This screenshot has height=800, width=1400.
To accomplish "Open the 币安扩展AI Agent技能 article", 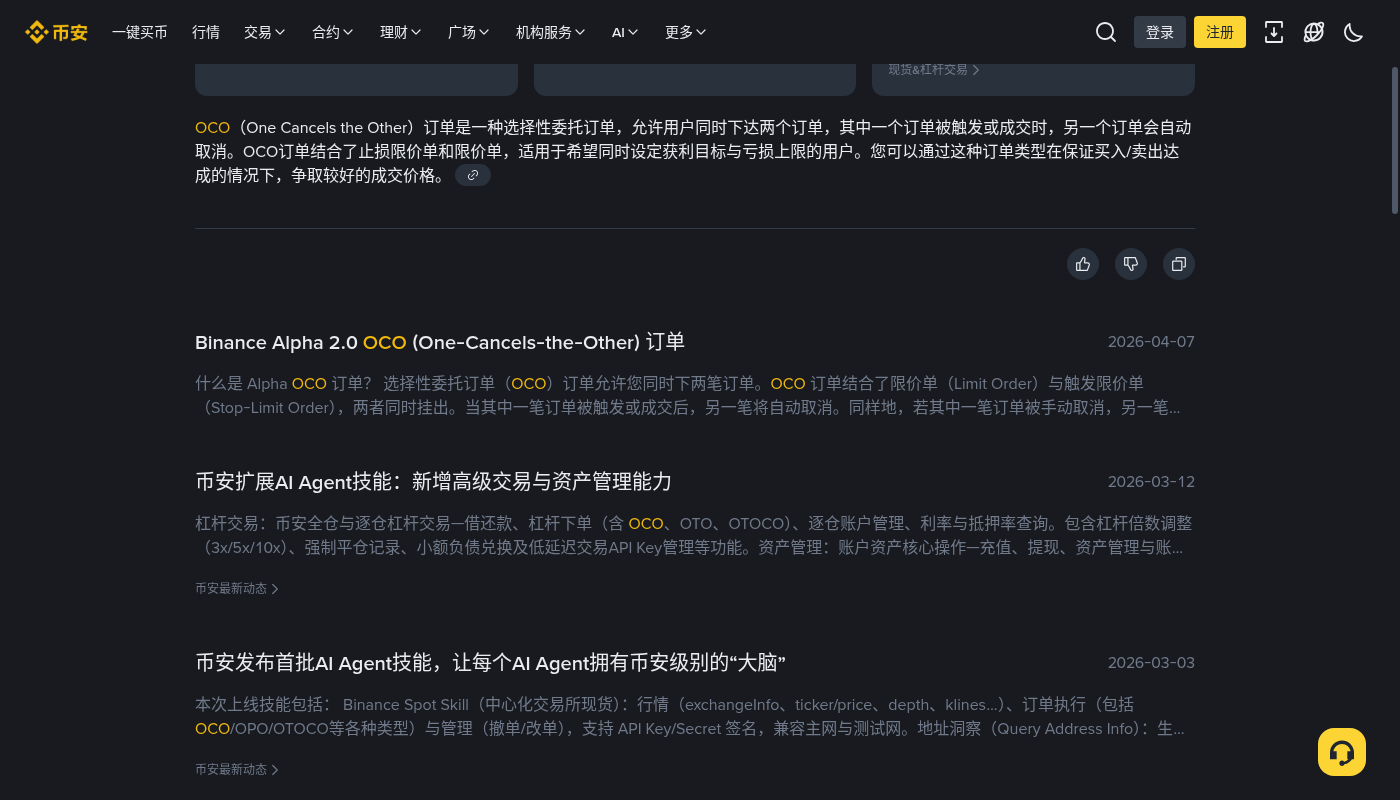I will [433, 482].
